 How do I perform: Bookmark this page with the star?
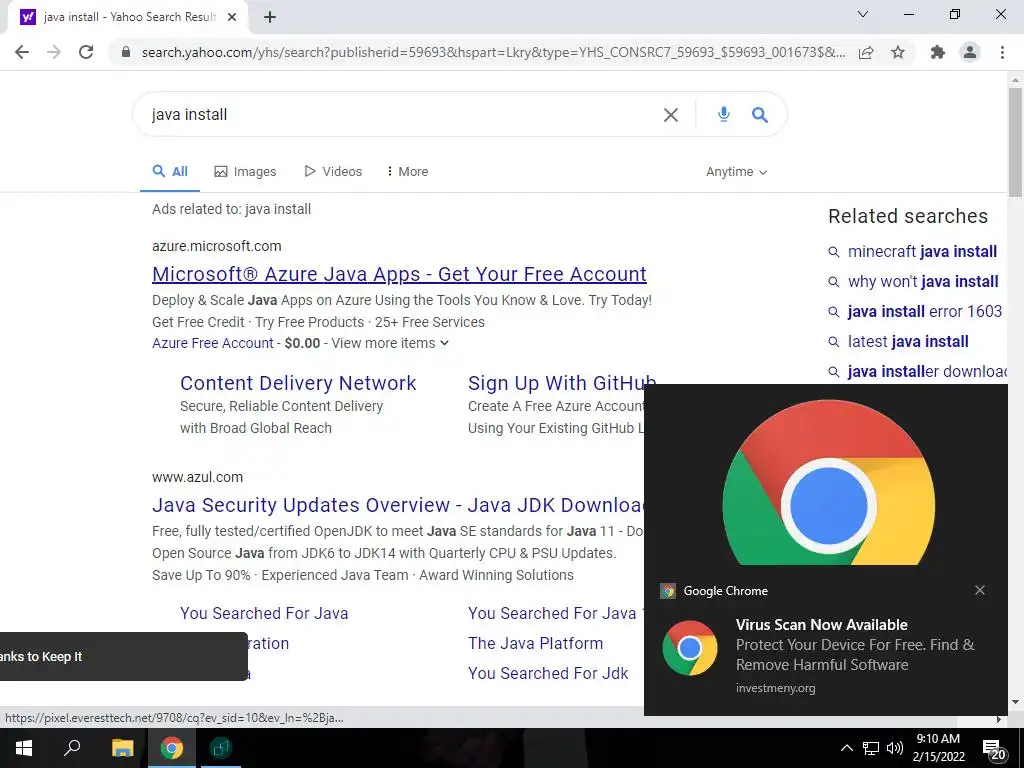(x=898, y=52)
